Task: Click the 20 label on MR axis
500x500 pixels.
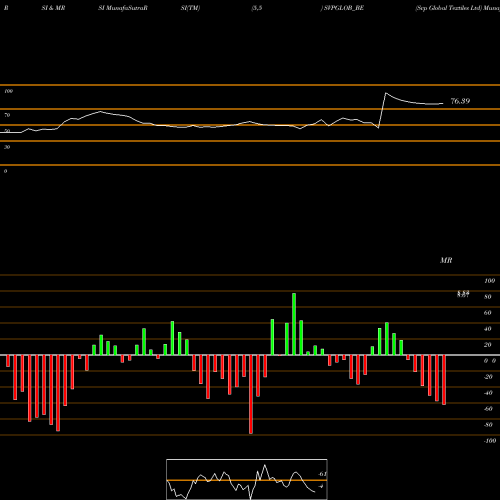Action: [x=488, y=345]
